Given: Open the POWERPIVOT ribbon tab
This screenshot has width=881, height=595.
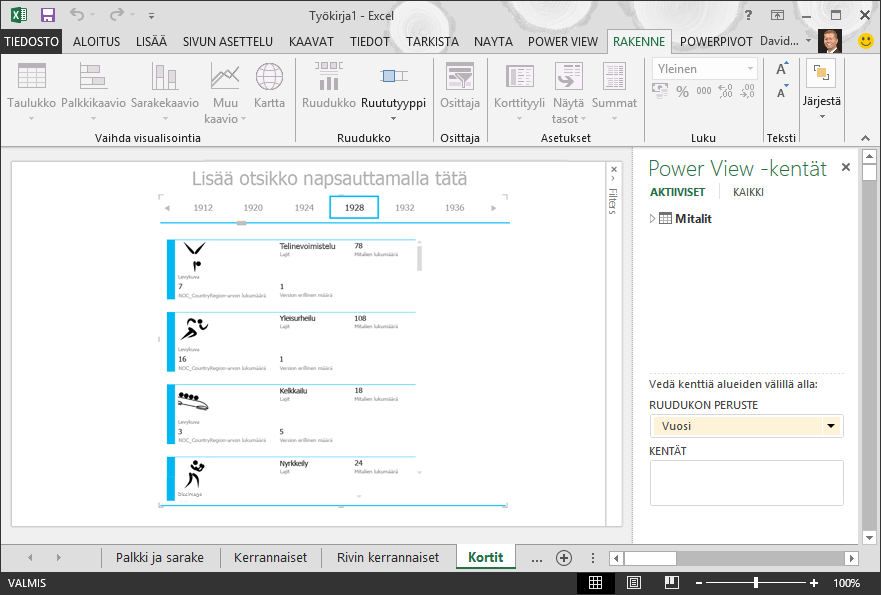Looking at the screenshot, I should pos(716,42).
